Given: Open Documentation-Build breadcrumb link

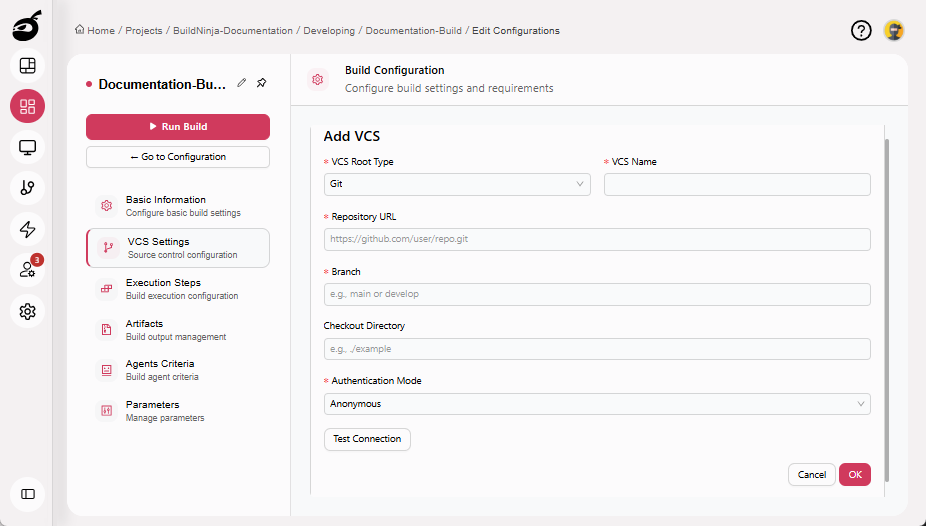Looking at the screenshot, I should [413, 31].
